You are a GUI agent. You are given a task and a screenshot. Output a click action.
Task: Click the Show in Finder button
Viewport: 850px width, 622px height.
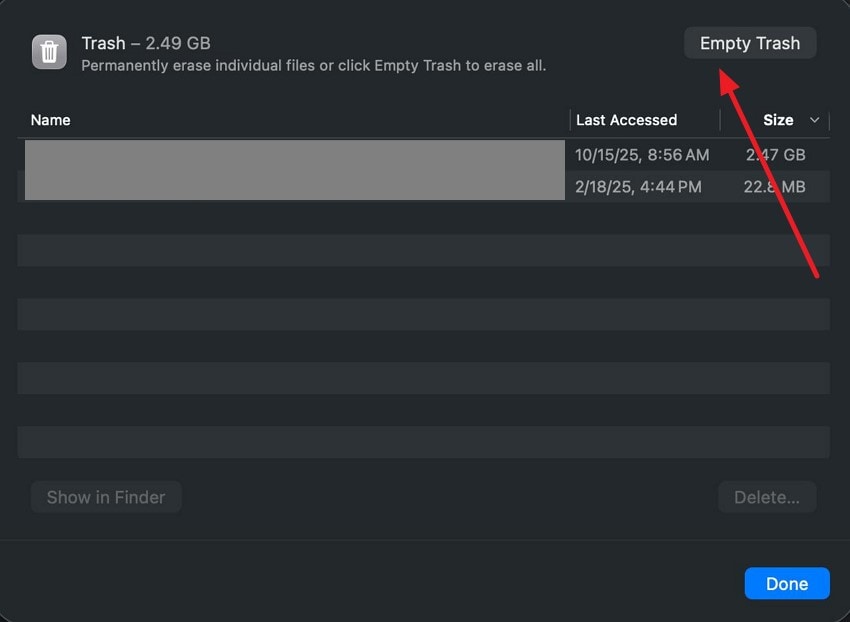tap(106, 497)
